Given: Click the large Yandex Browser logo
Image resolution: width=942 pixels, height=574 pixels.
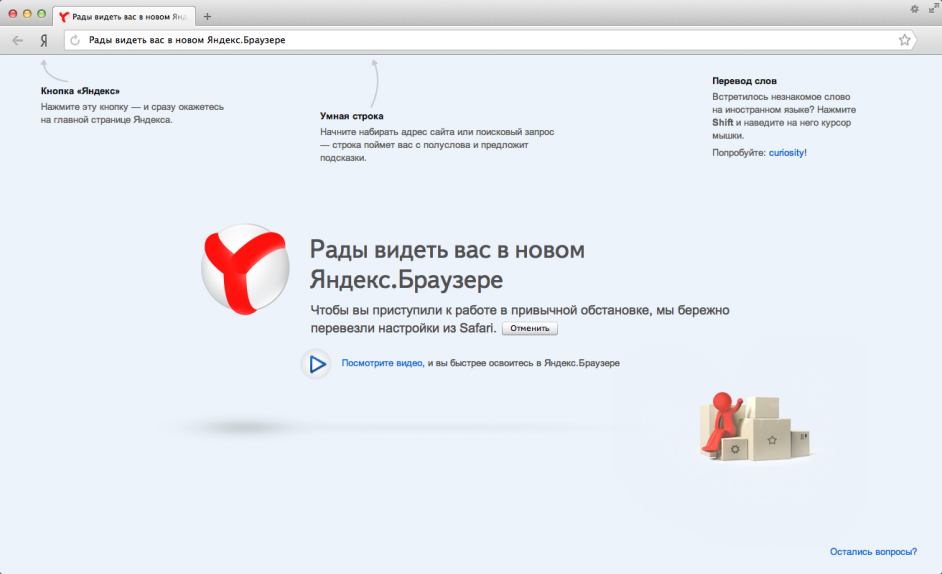Looking at the screenshot, I should click(245, 269).
